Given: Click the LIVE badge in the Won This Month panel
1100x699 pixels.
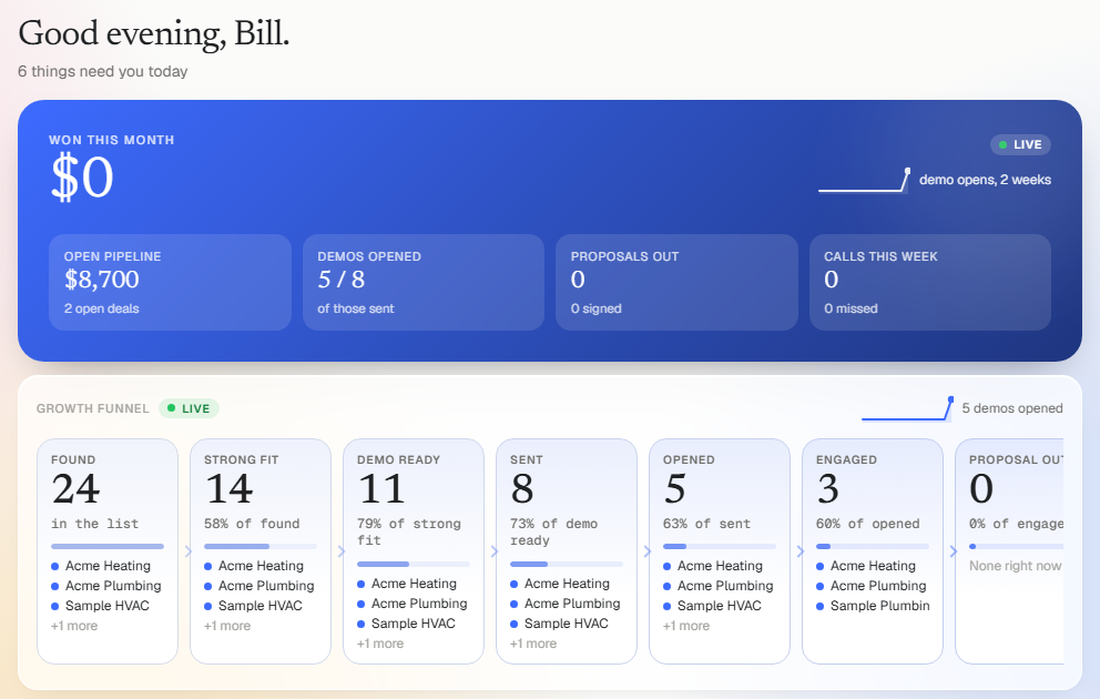Looking at the screenshot, I should coord(1020,145).
